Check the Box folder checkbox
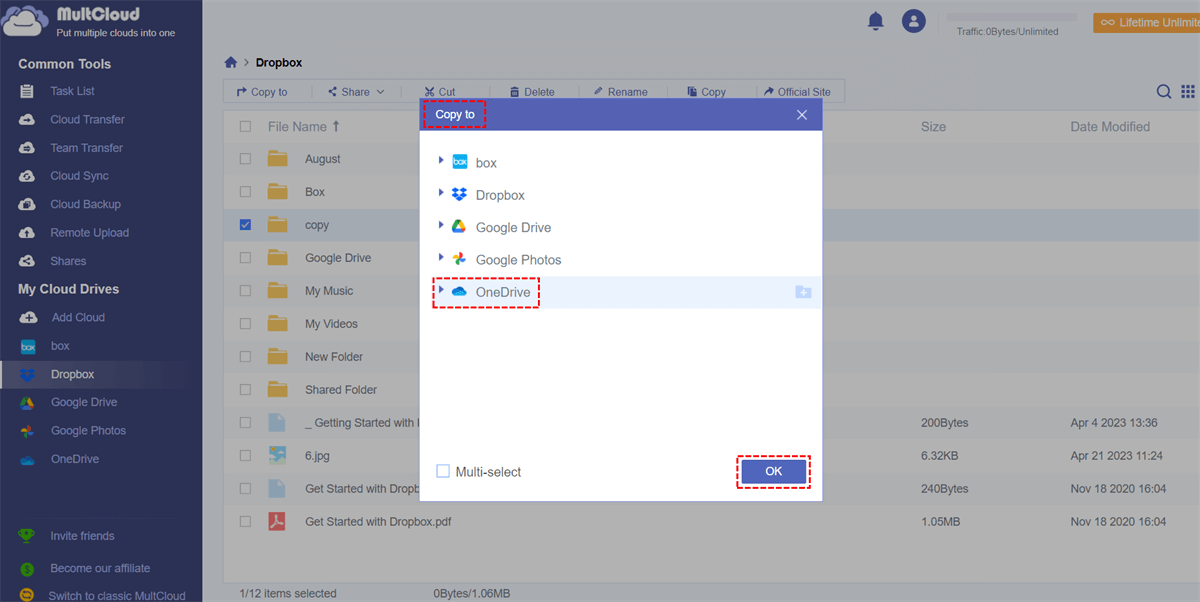 pos(245,192)
